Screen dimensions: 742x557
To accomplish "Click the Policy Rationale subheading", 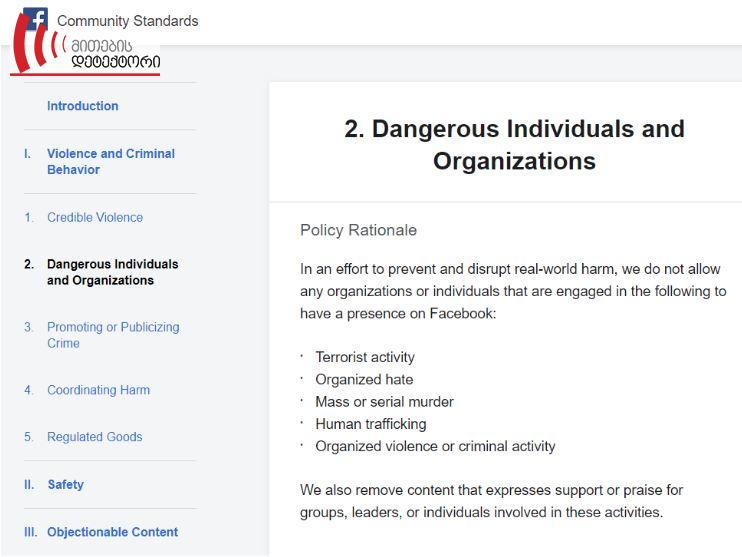I will 358,230.
